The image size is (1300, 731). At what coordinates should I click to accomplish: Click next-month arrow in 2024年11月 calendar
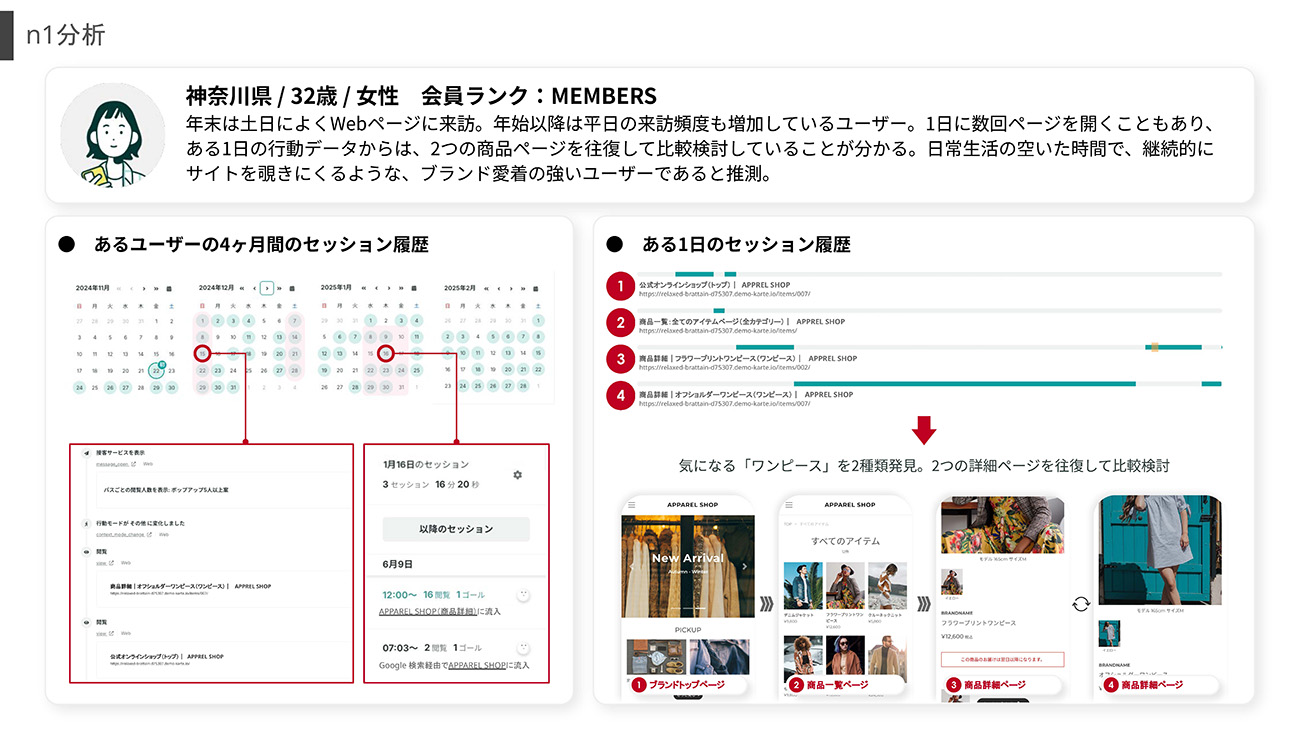tap(144, 288)
